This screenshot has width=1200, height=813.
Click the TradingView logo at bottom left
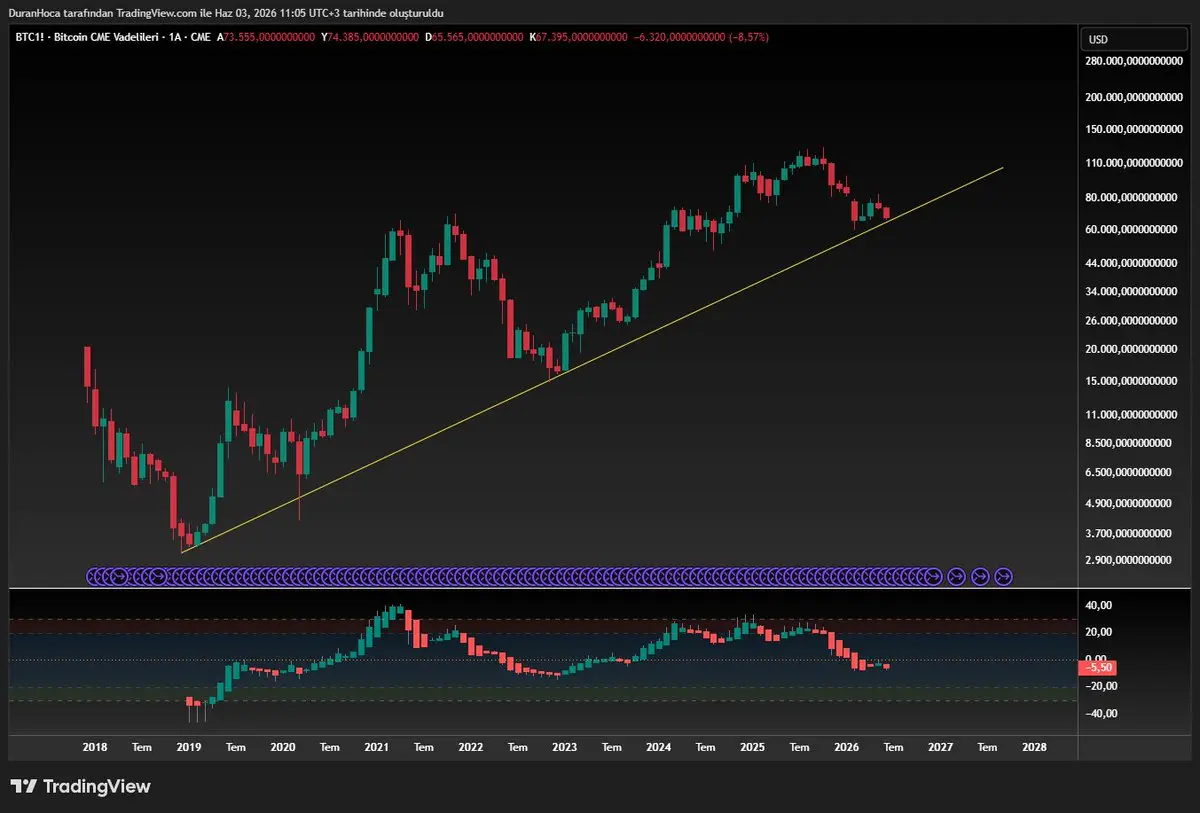click(x=80, y=787)
